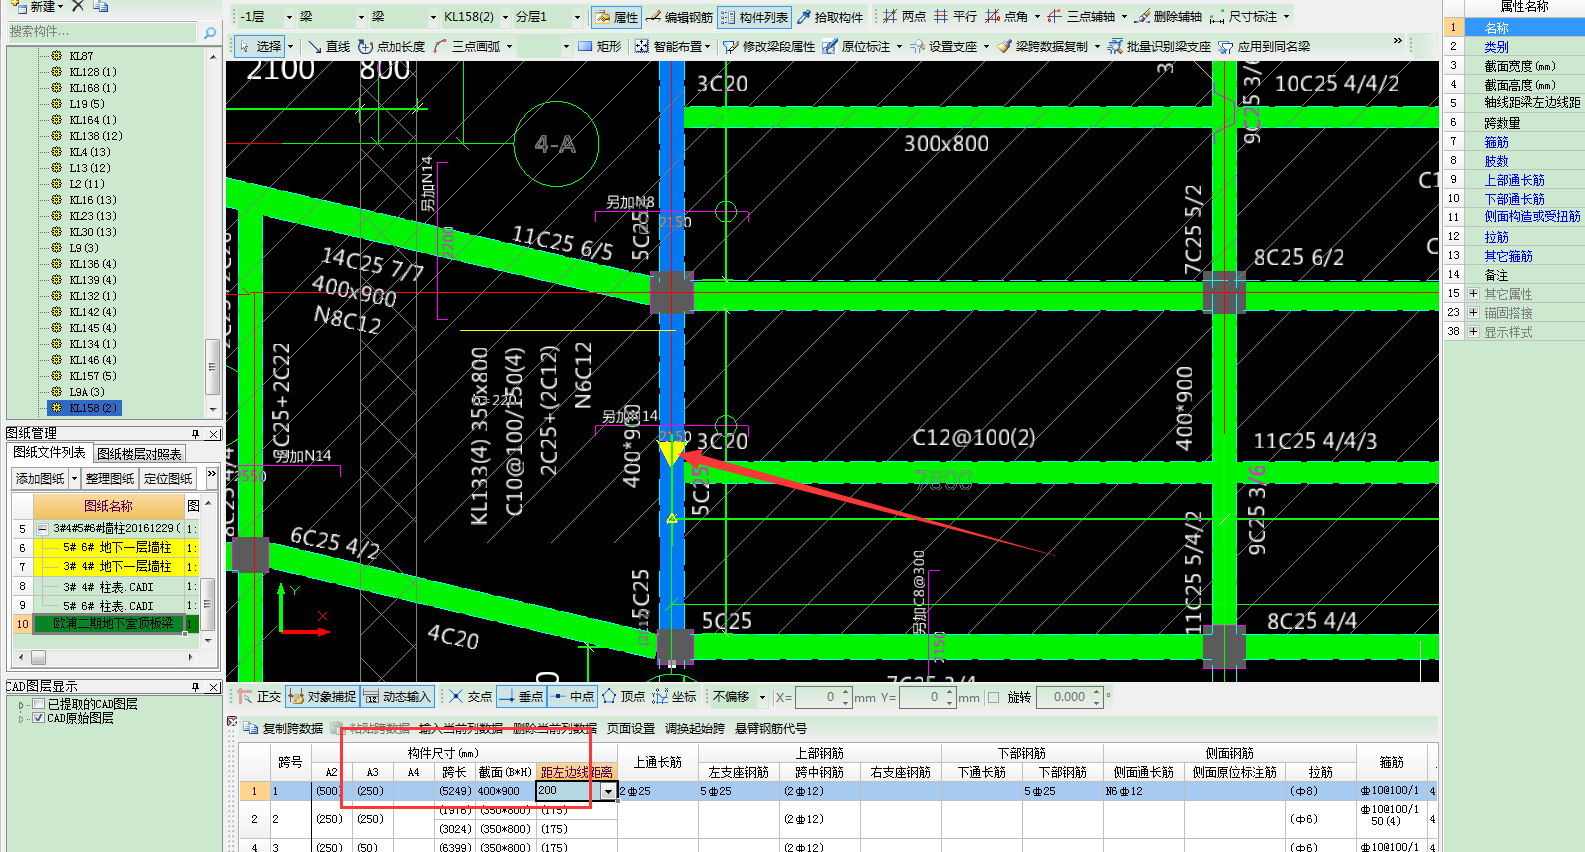
Task: Choose 三点画弧 three-point arc tool
Action: pos(467,46)
